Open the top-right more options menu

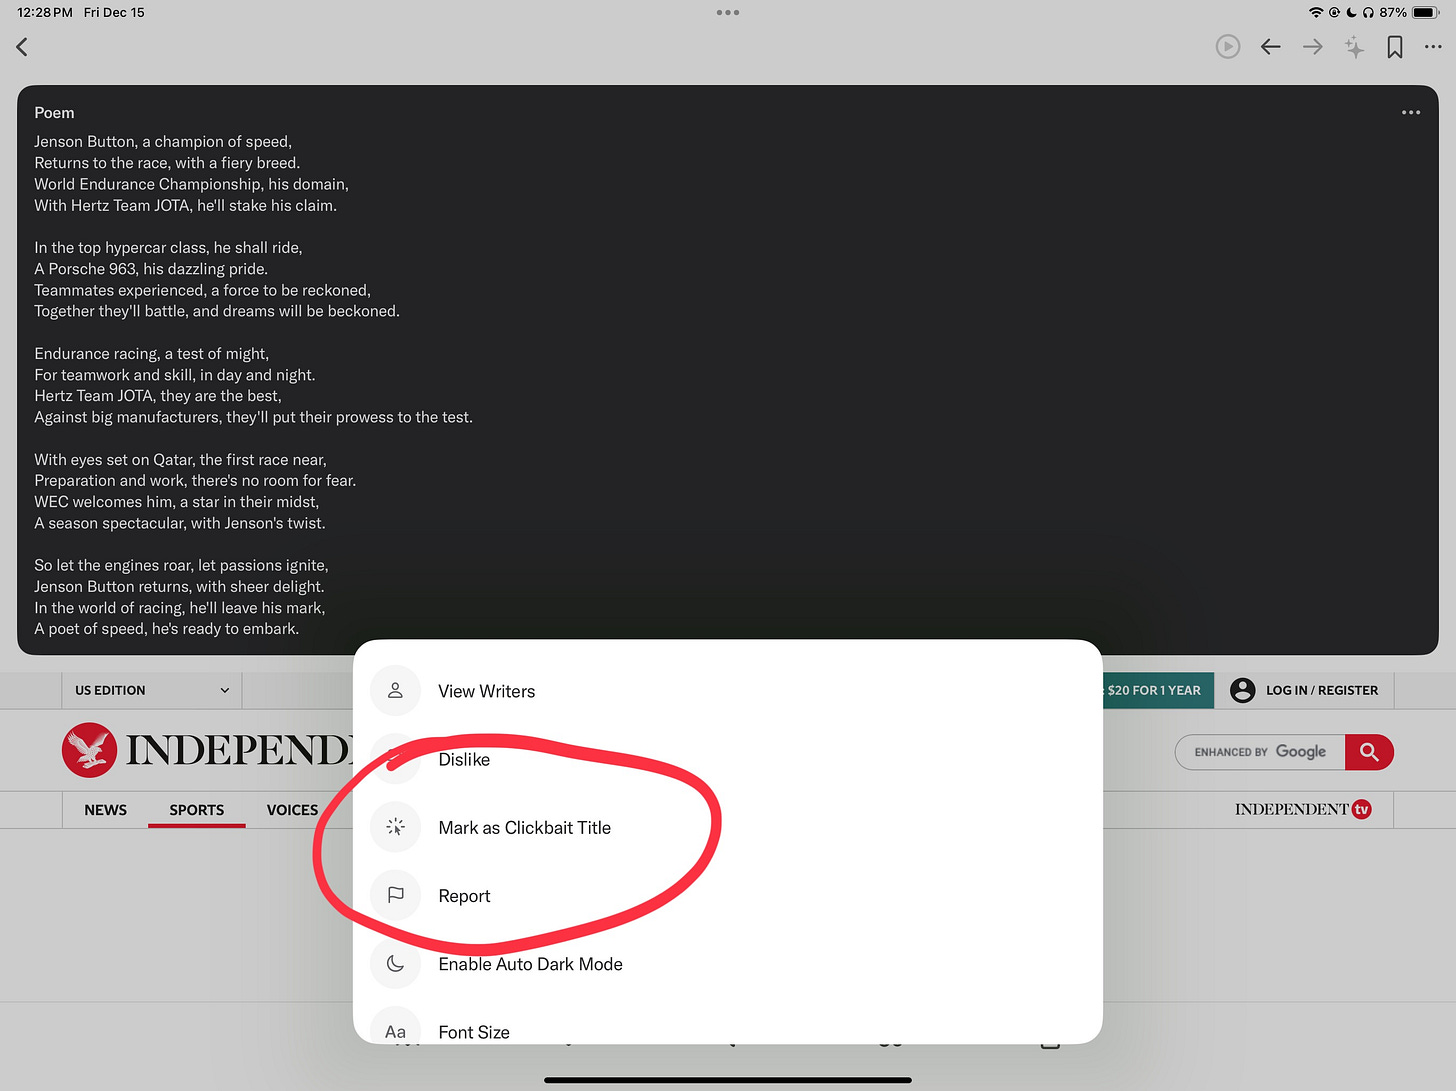pos(1433,47)
